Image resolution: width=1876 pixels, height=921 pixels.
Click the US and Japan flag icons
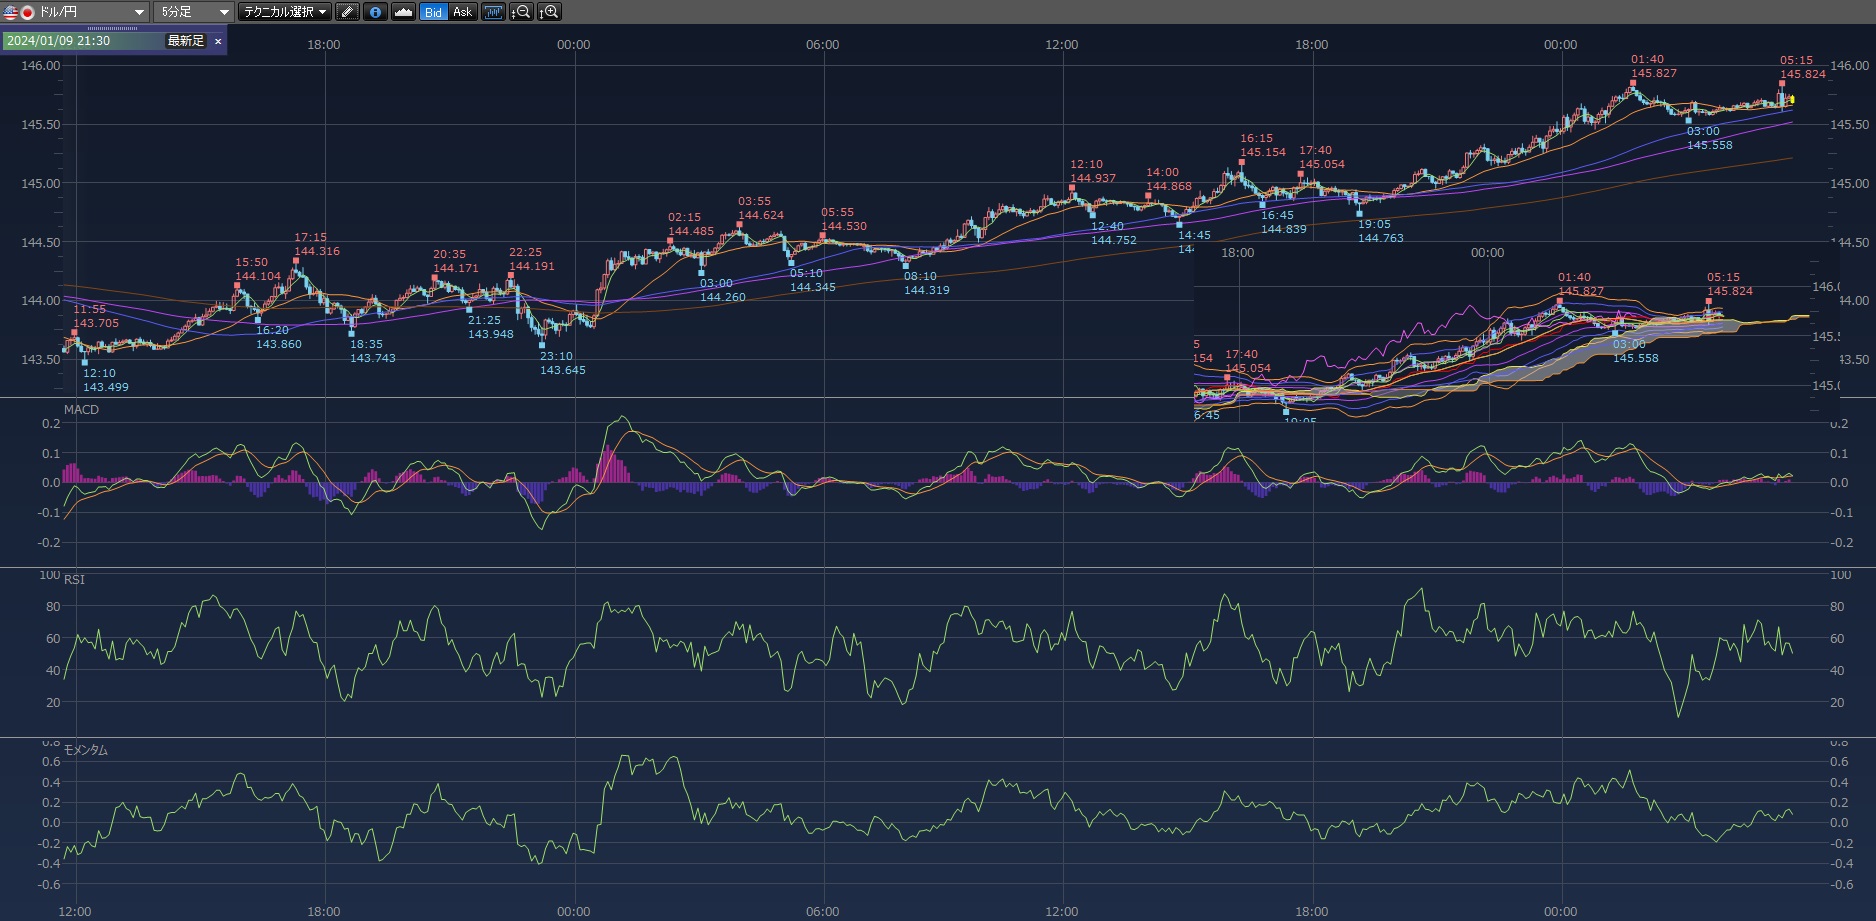click(x=19, y=12)
